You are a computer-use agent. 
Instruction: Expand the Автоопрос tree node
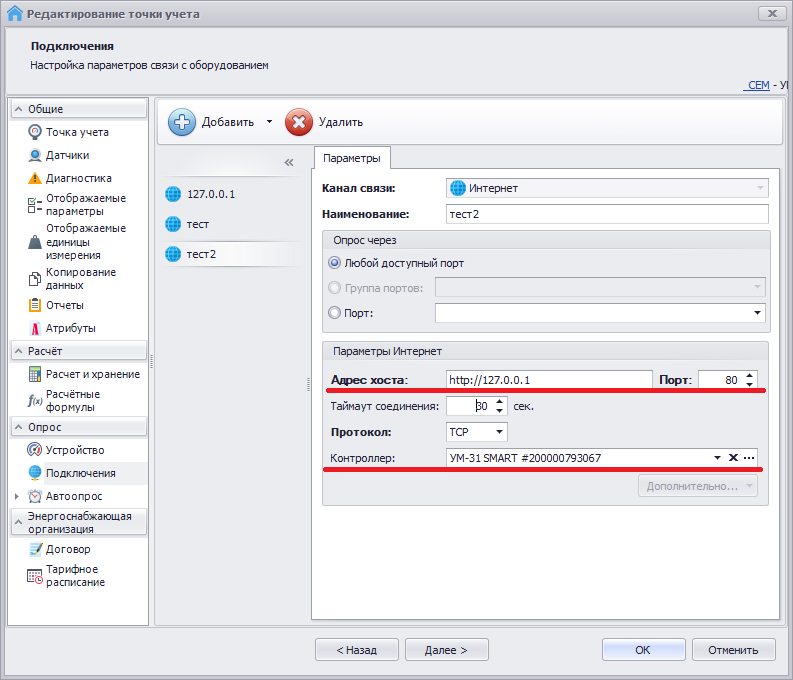[x=16, y=496]
